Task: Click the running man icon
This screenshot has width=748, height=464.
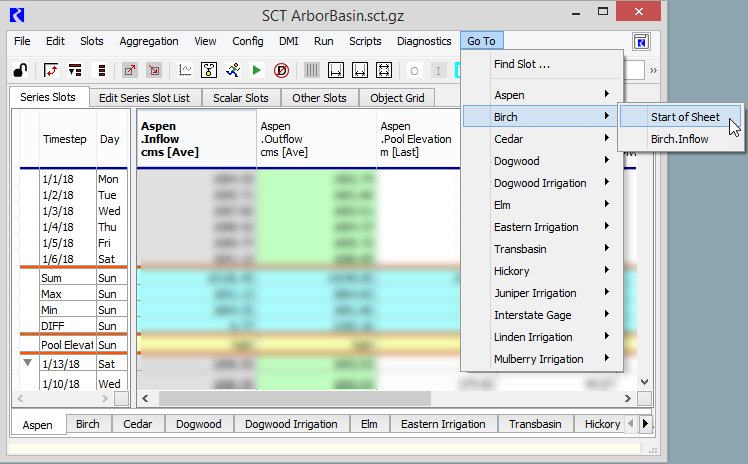Action: [x=233, y=71]
